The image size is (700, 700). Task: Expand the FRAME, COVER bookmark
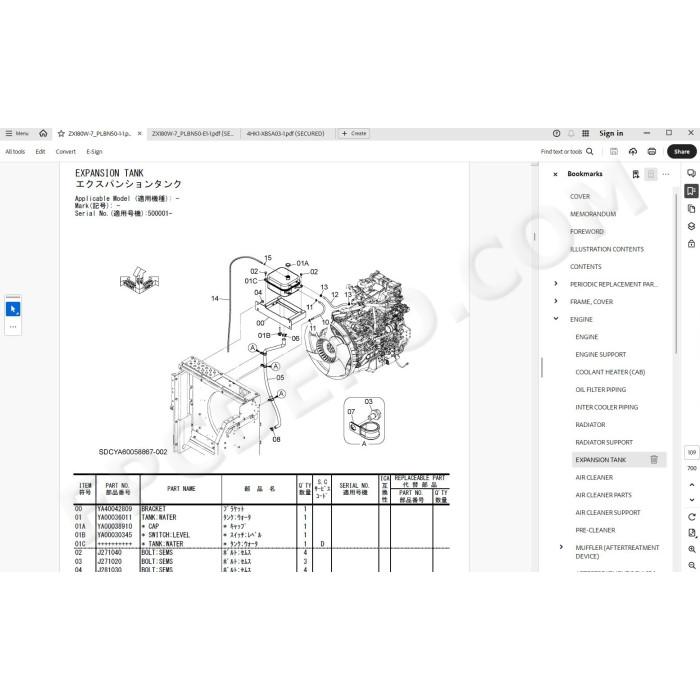click(556, 301)
